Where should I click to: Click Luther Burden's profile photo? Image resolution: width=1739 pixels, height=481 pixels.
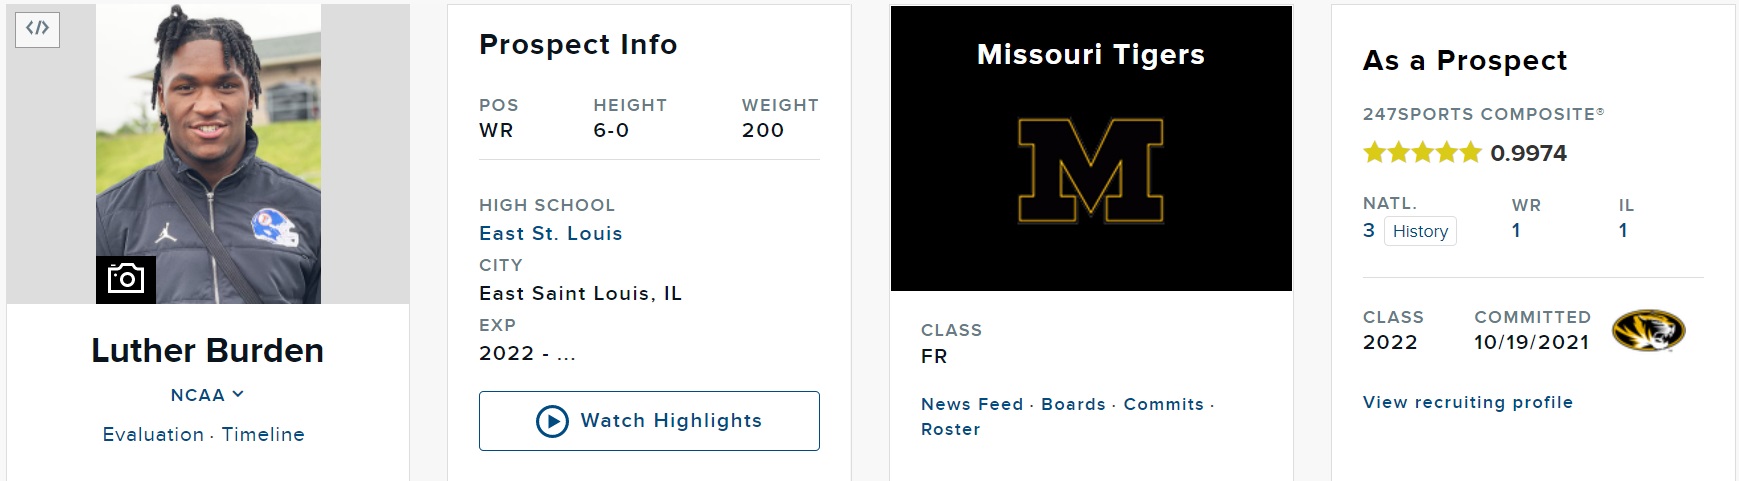pyautogui.click(x=208, y=154)
